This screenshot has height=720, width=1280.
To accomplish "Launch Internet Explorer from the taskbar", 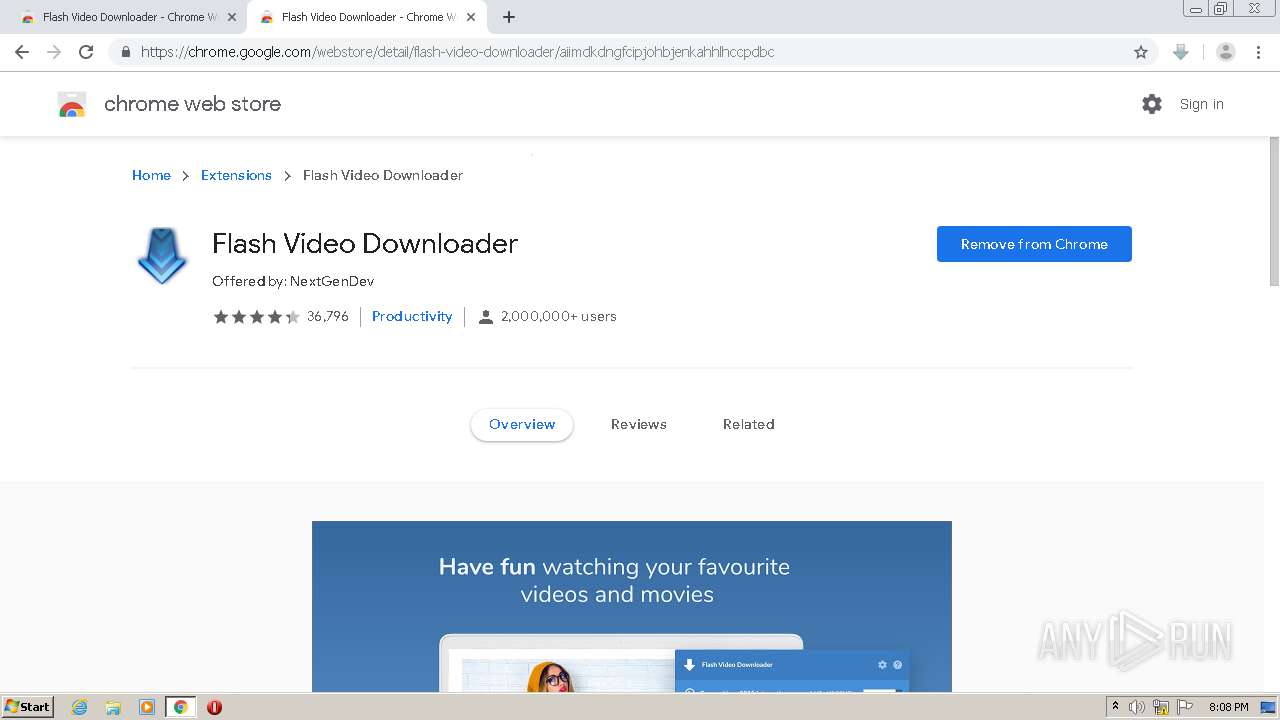I will (x=79, y=707).
